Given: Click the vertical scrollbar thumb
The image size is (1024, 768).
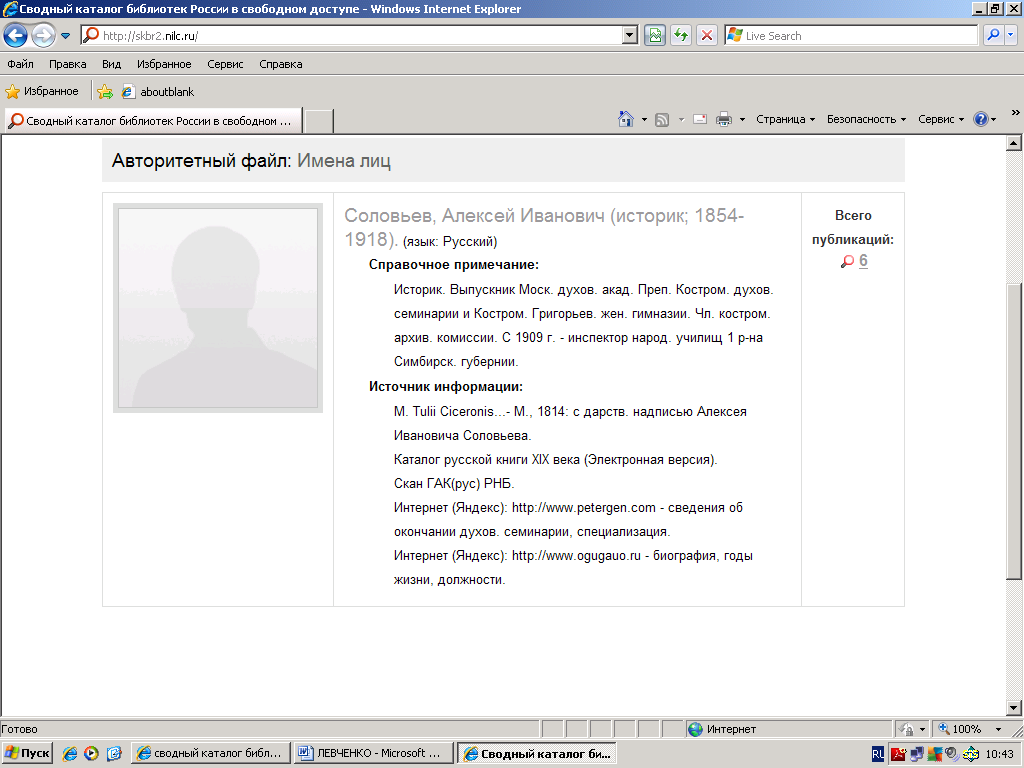Looking at the screenshot, I should [x=1014, y=431].
